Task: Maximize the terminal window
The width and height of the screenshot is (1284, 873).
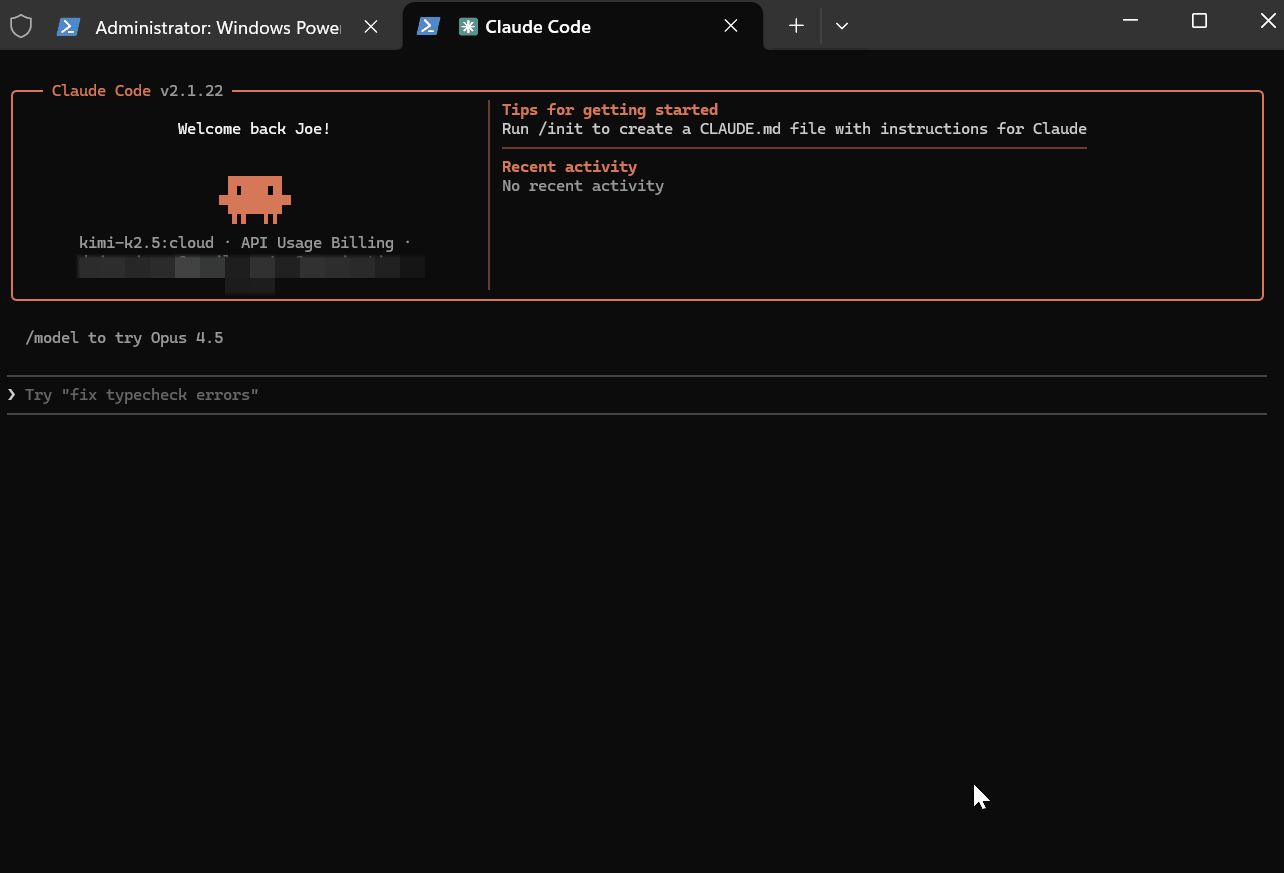Action: pos(1199,21)
